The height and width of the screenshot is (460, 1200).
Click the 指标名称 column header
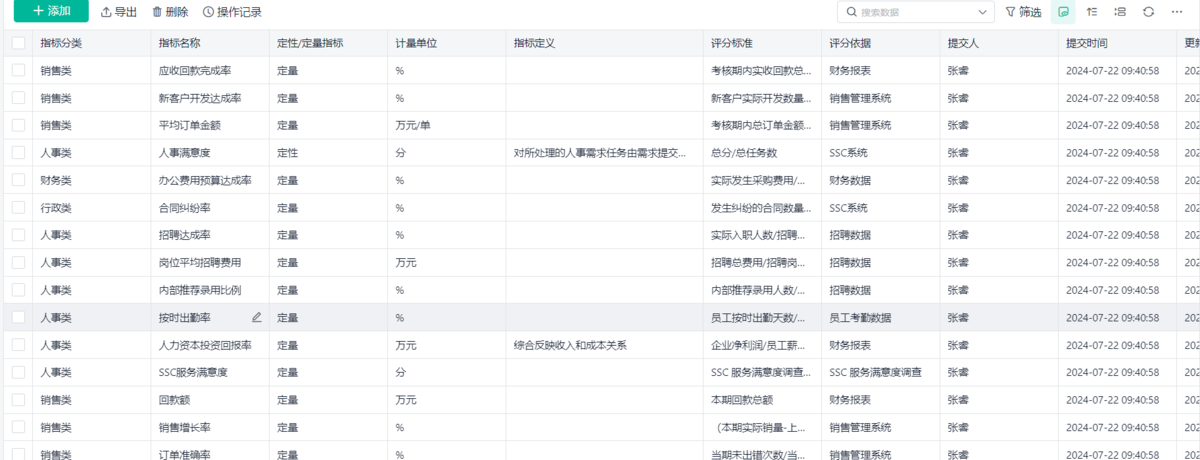(210, 44)
